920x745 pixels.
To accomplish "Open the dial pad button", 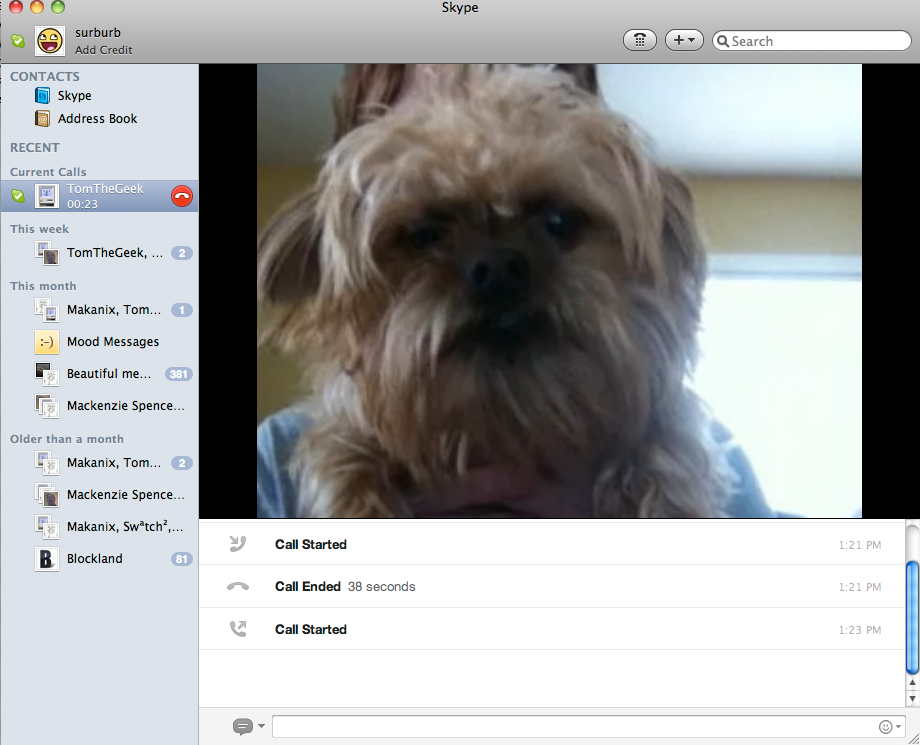I will coord(640,40).
